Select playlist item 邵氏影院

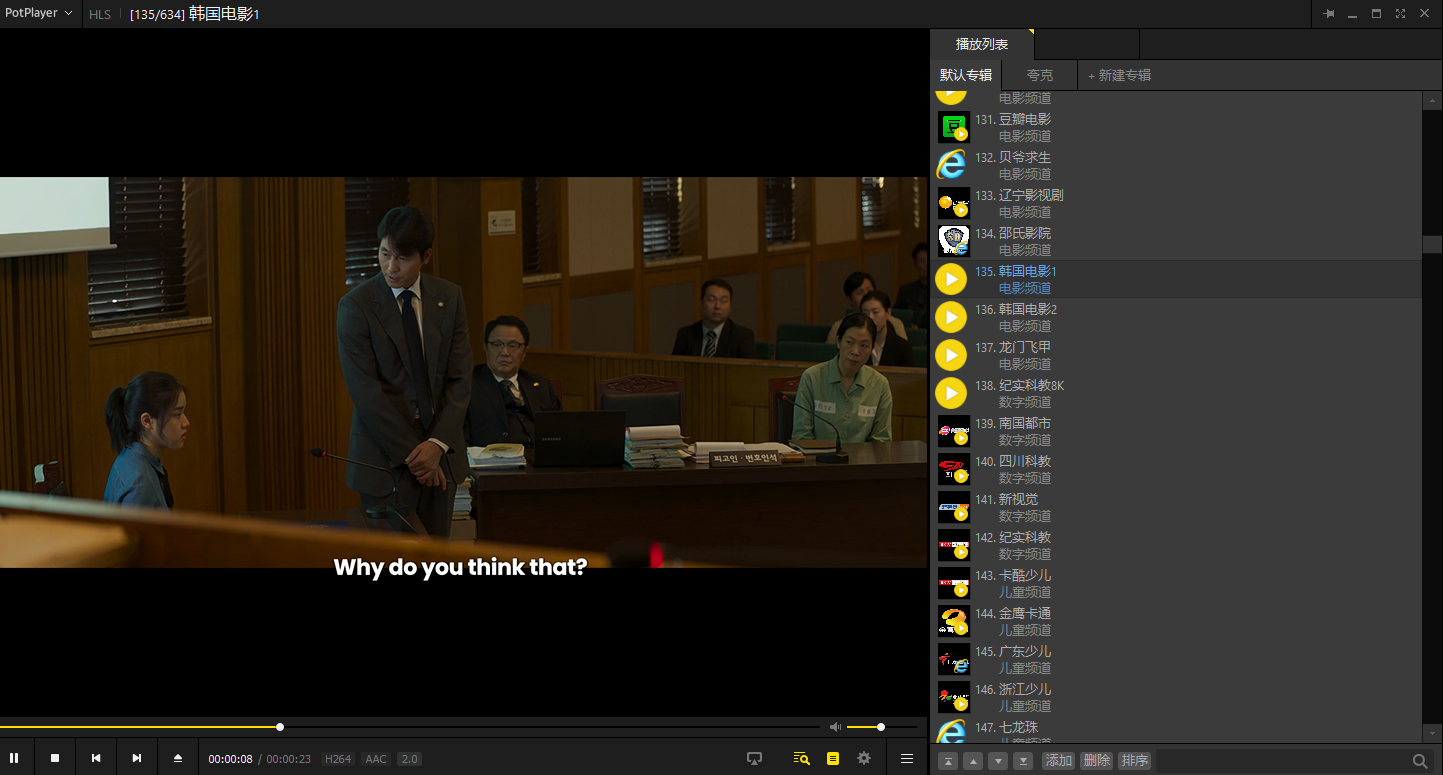click(x=1178, y=241)
